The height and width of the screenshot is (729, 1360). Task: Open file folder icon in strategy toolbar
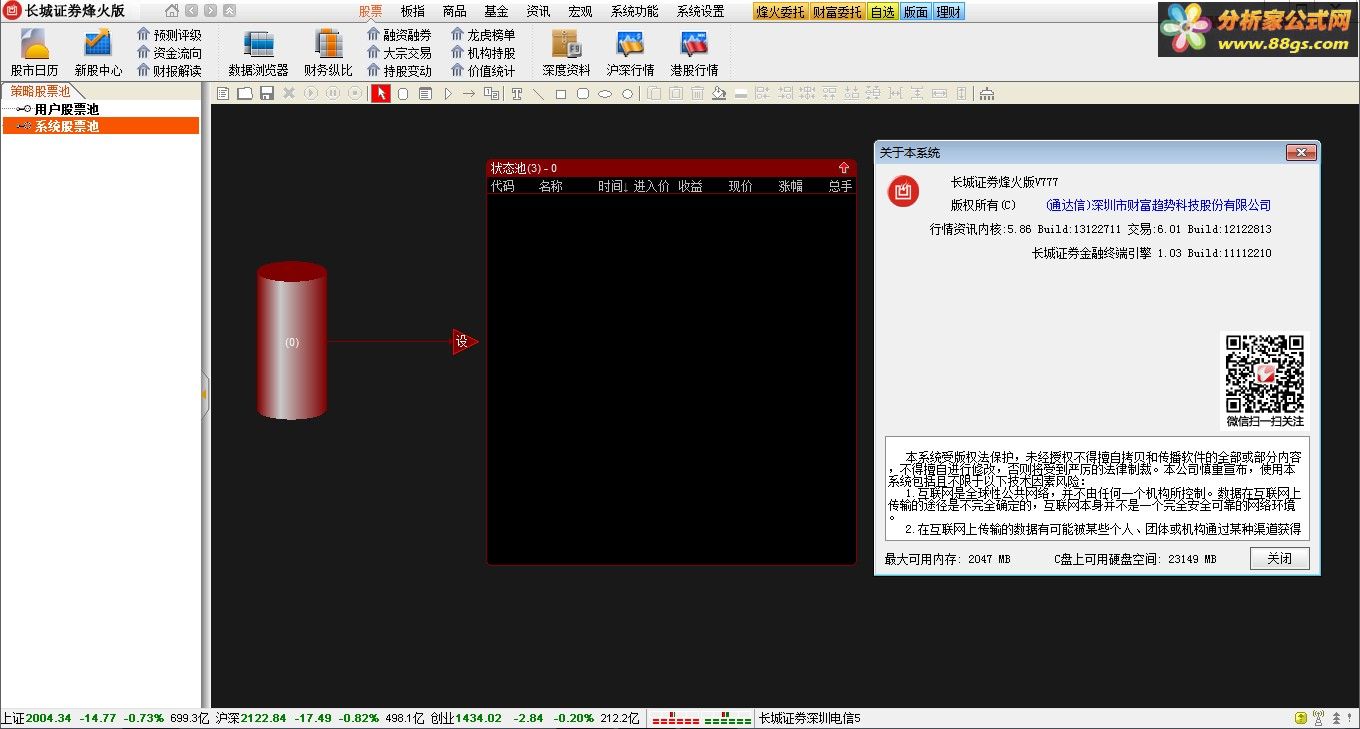[x=245, y=94]
